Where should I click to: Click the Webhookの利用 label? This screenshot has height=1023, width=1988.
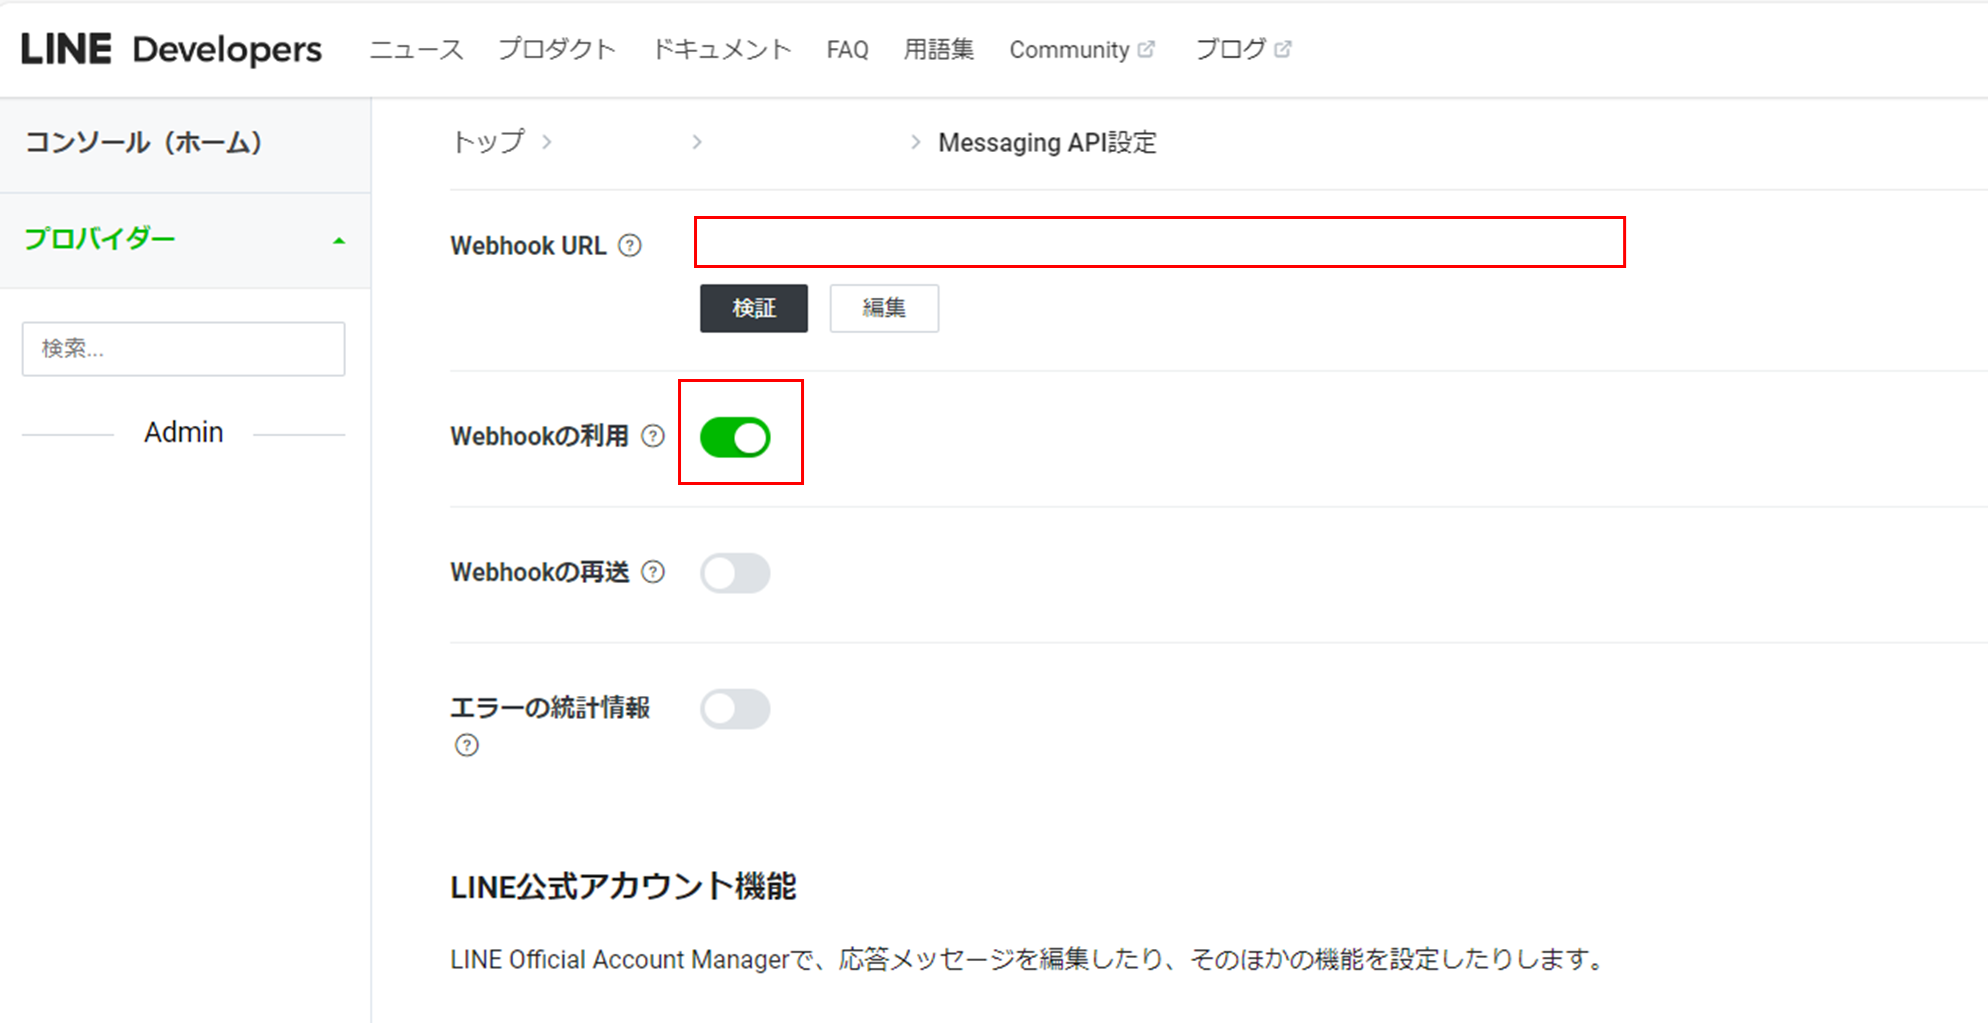[540, 436]
